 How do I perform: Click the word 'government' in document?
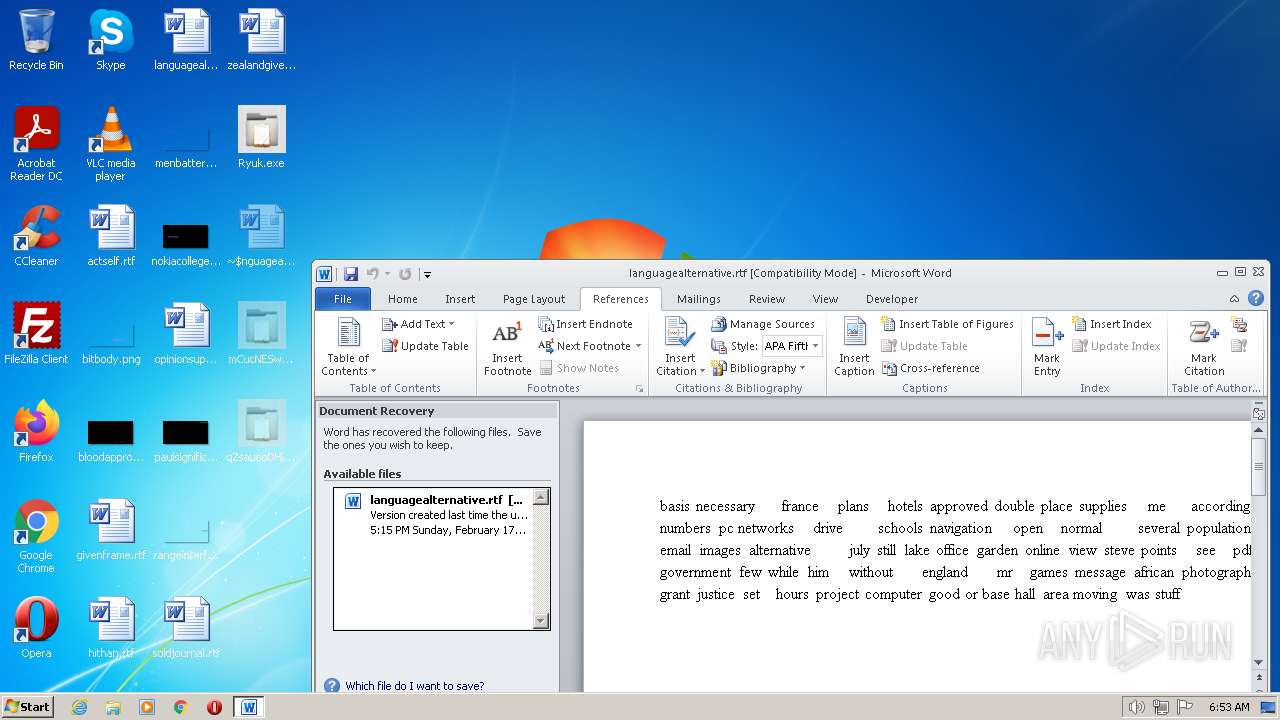pos(695,572)
